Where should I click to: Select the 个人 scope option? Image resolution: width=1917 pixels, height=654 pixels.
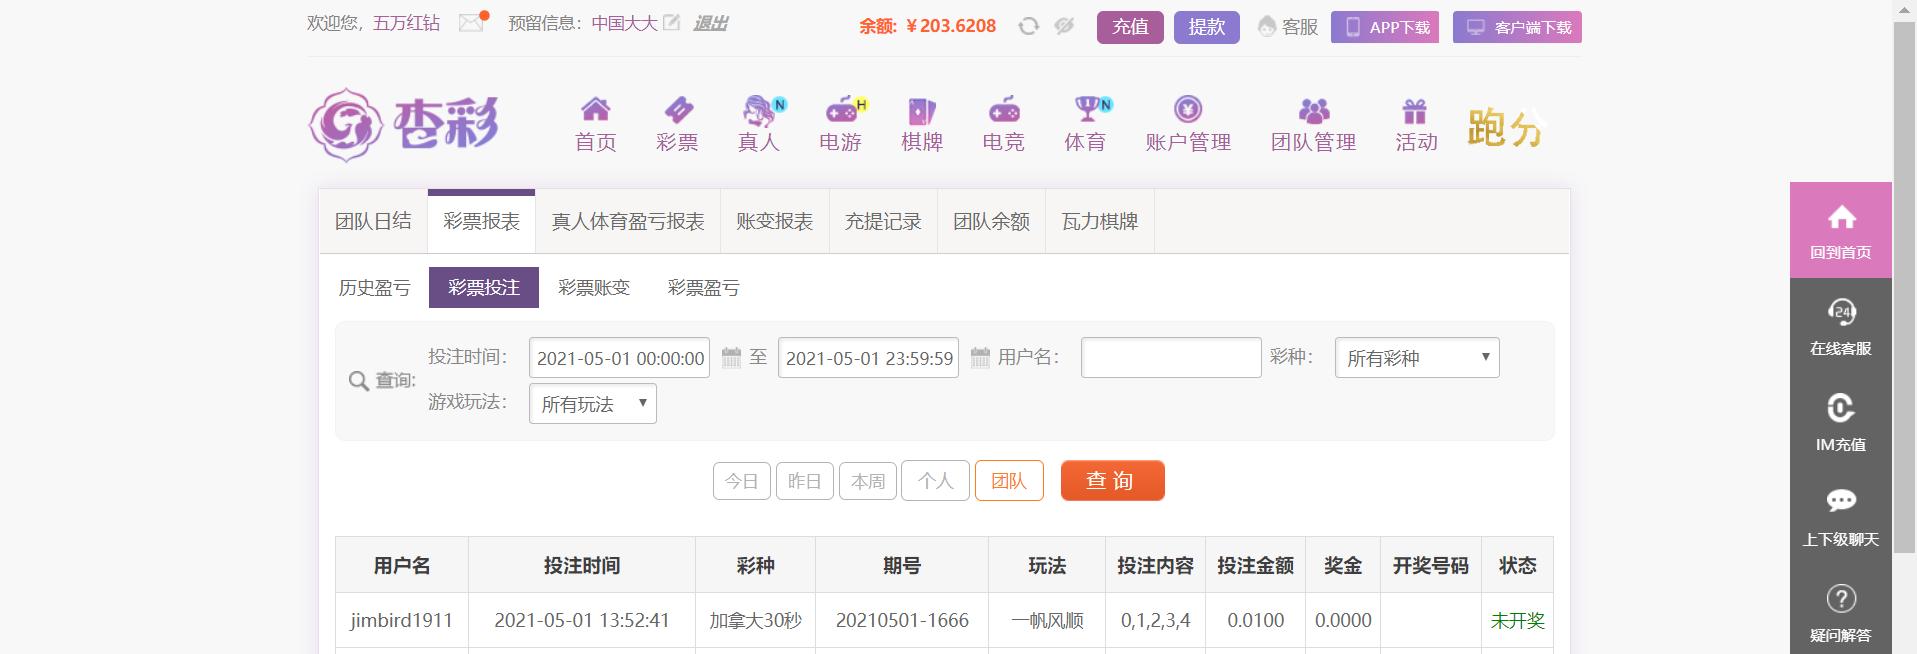[935, 481]
